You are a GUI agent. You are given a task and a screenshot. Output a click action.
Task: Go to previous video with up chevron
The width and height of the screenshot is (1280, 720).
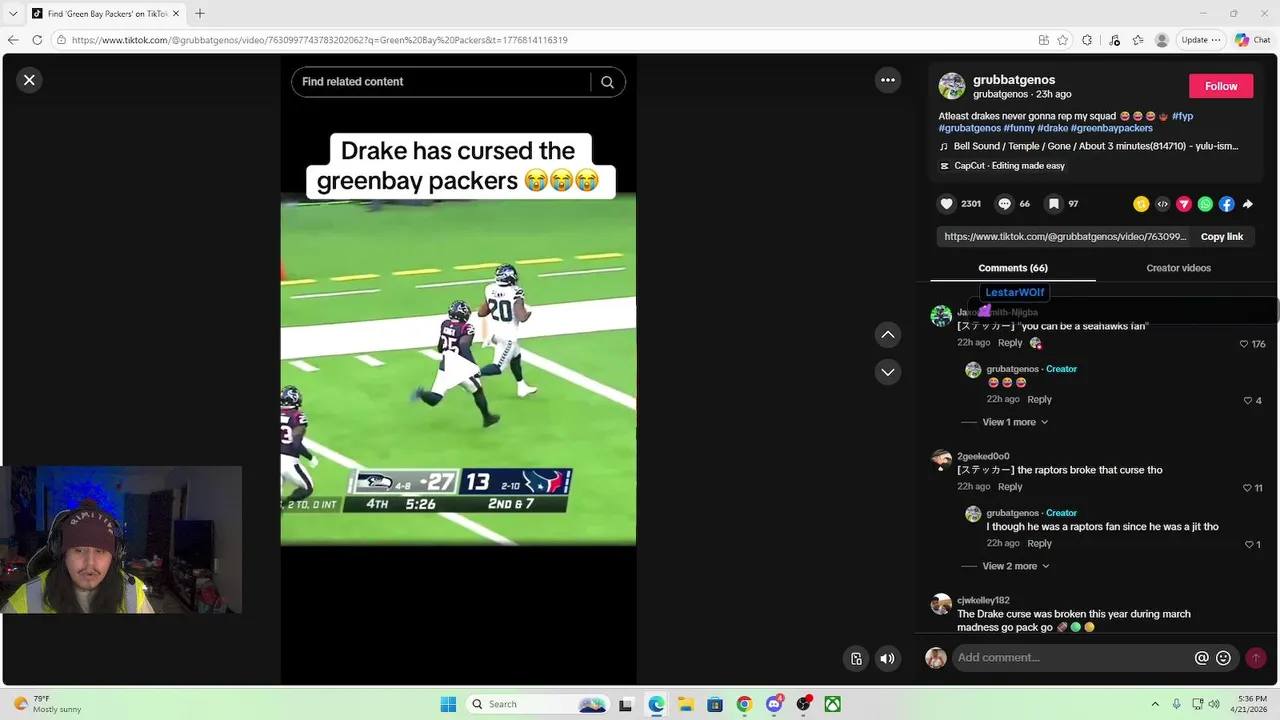[x=887, y=335]
